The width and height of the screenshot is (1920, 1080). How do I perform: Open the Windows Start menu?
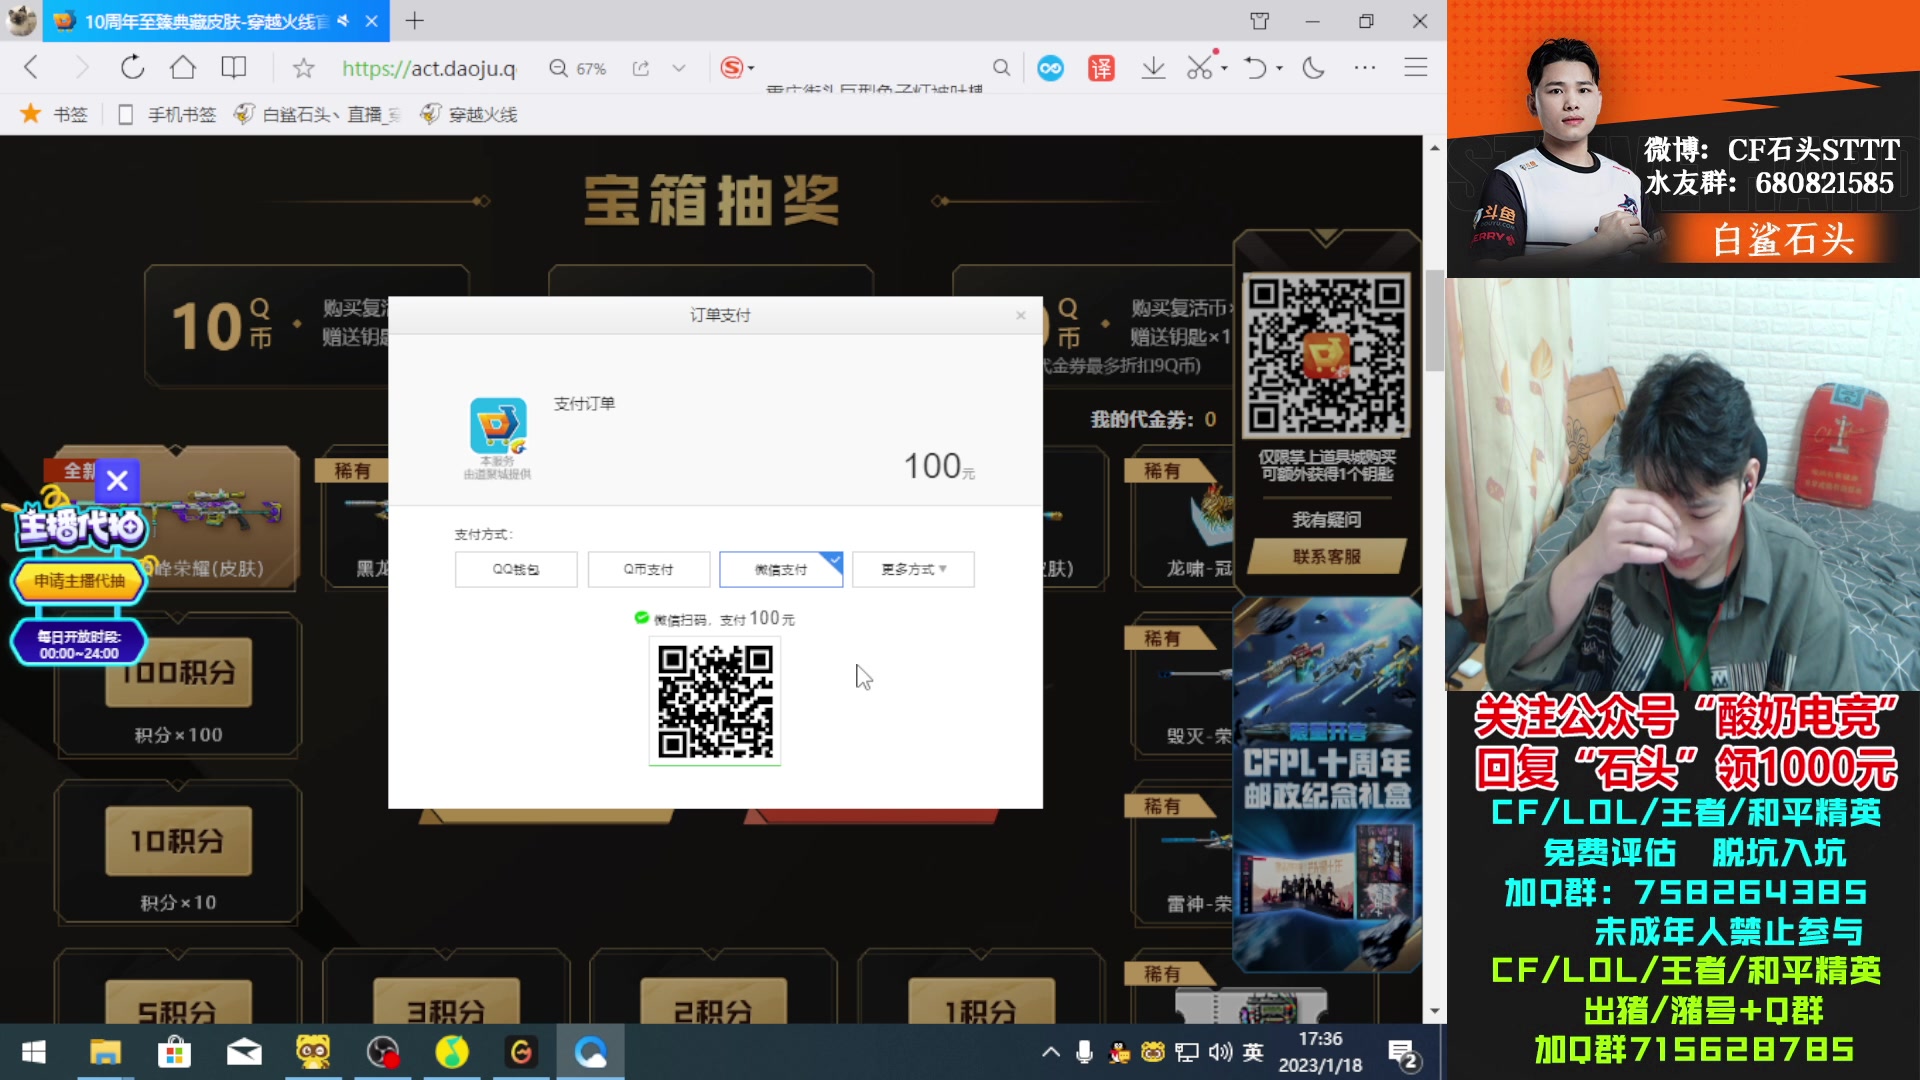click(x=34, y=1052)
